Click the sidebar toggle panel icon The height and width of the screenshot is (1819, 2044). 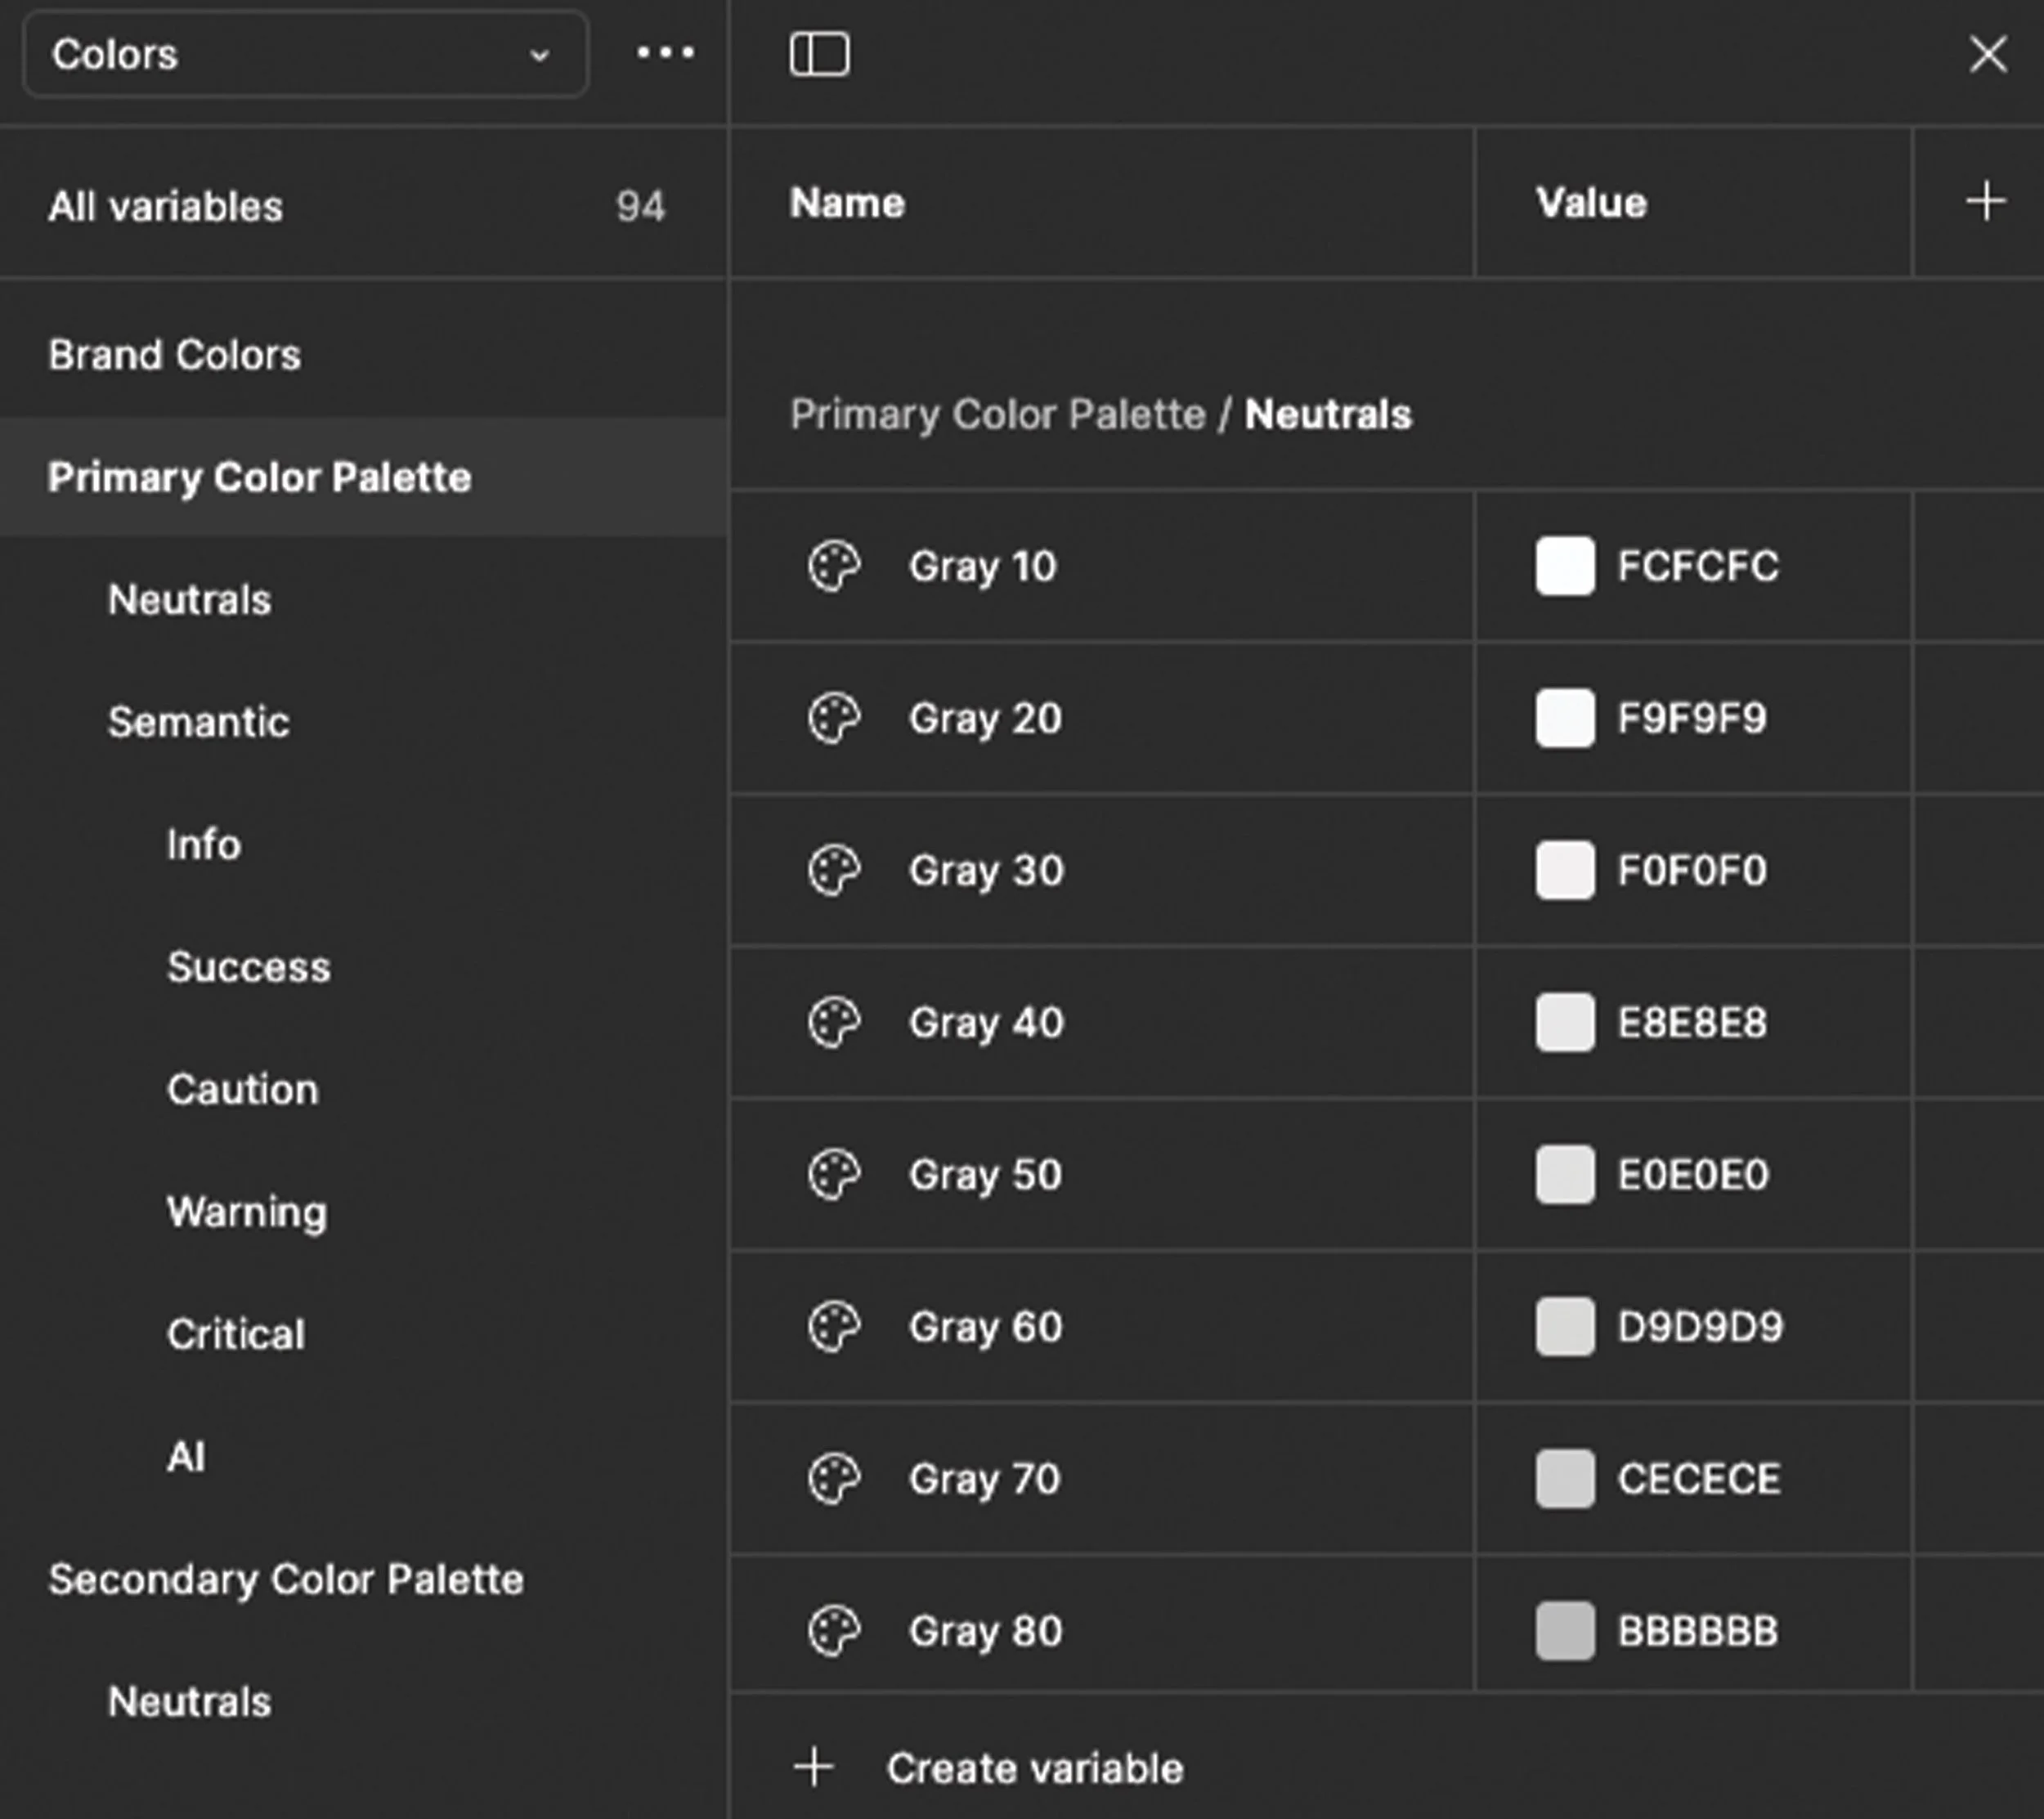(x=819, y=54)
